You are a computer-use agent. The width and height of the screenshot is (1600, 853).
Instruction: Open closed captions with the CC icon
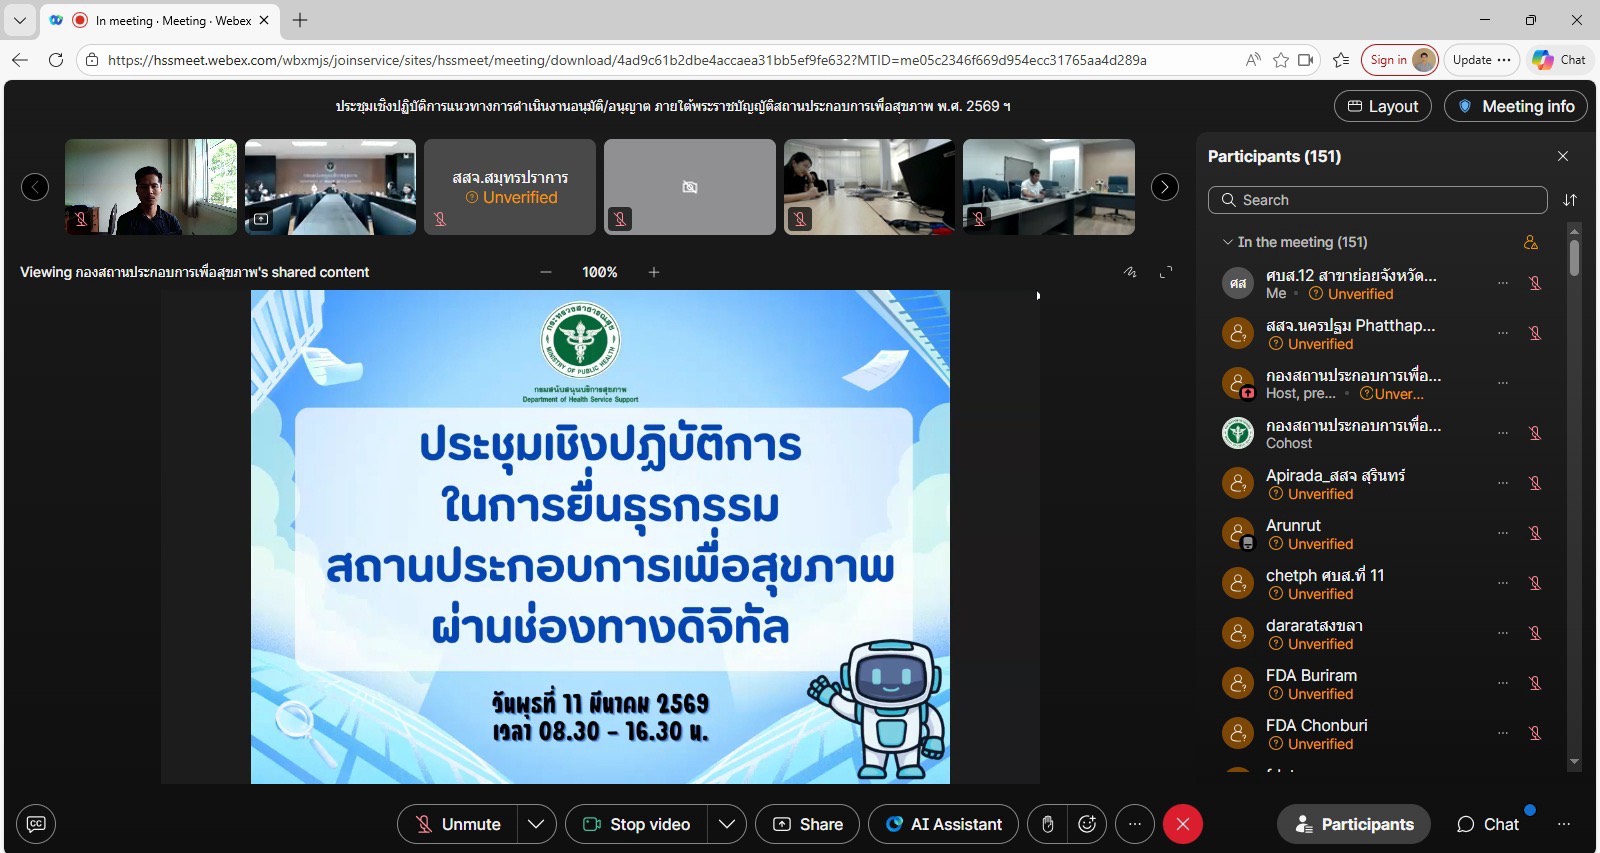(x=36, y=824)
